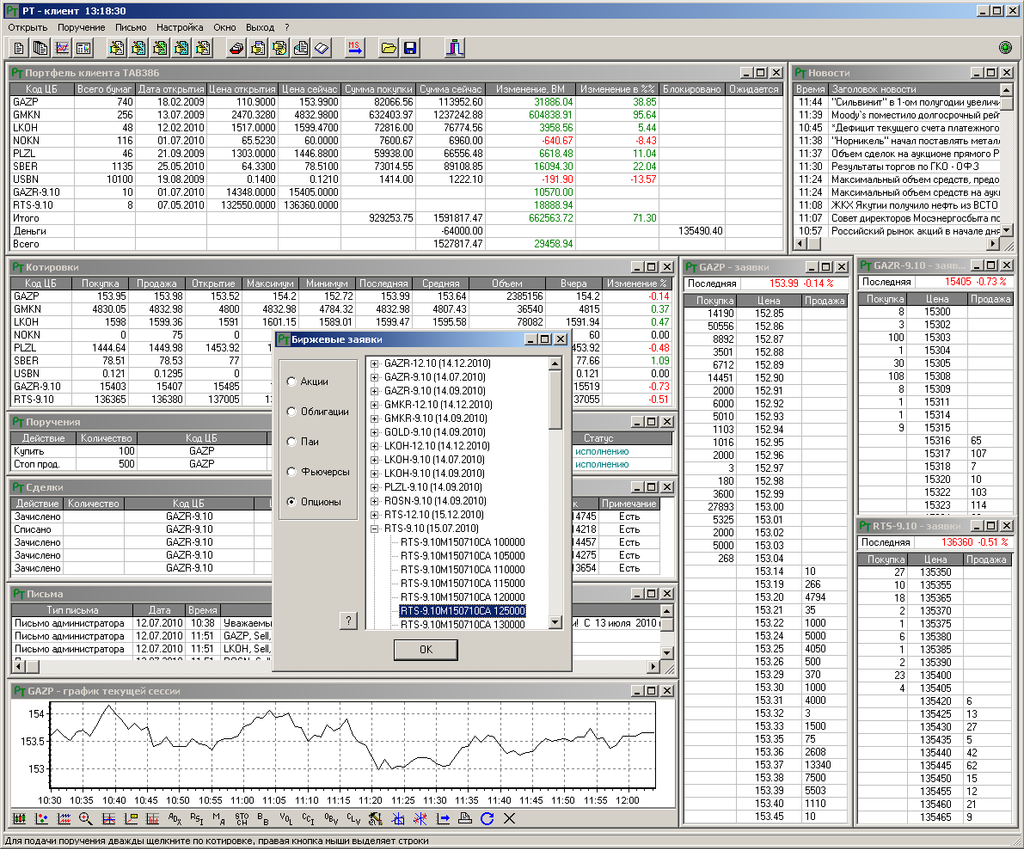Click the yellow open folder toolbar icon

tap(389, 48)
